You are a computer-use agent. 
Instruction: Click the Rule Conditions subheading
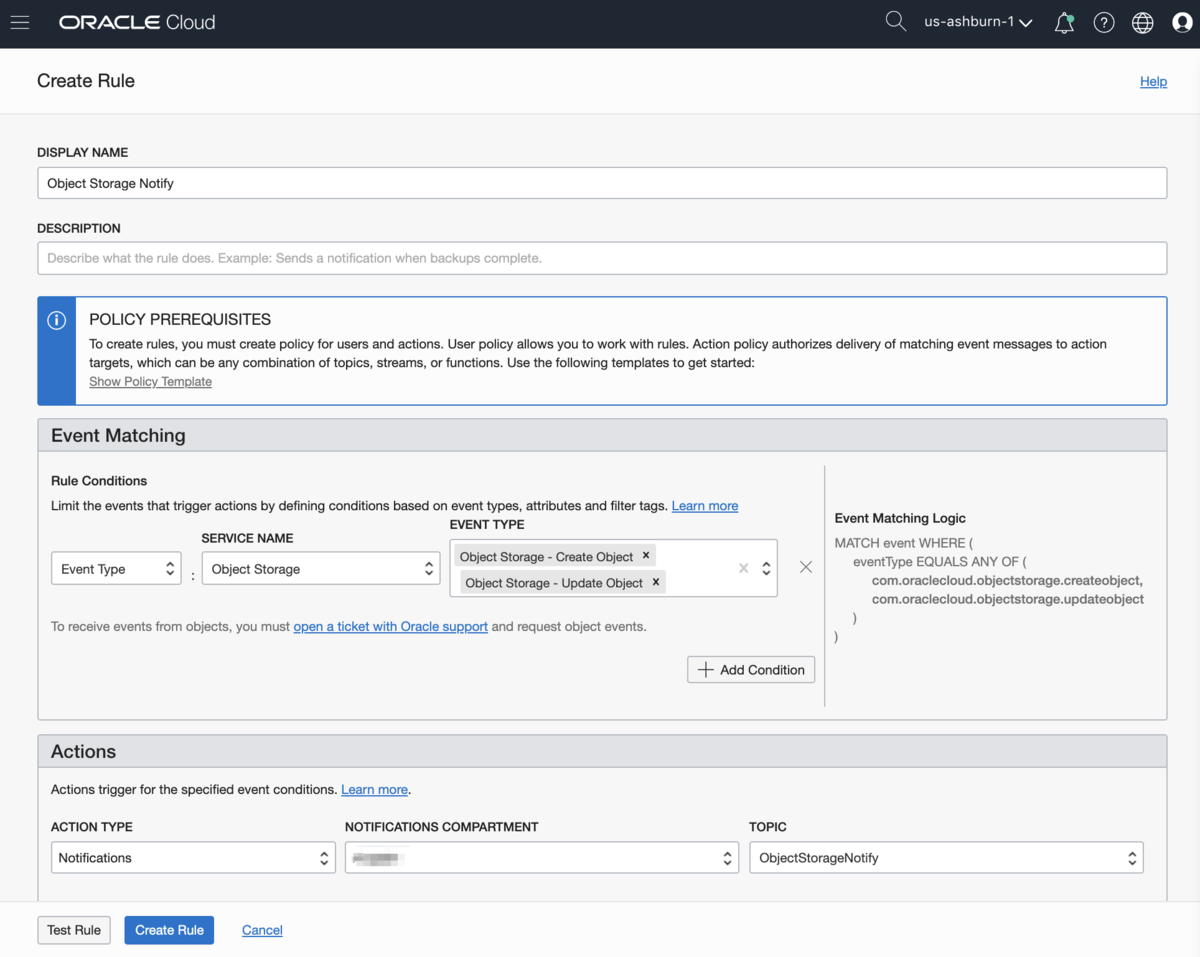[99, 481]
